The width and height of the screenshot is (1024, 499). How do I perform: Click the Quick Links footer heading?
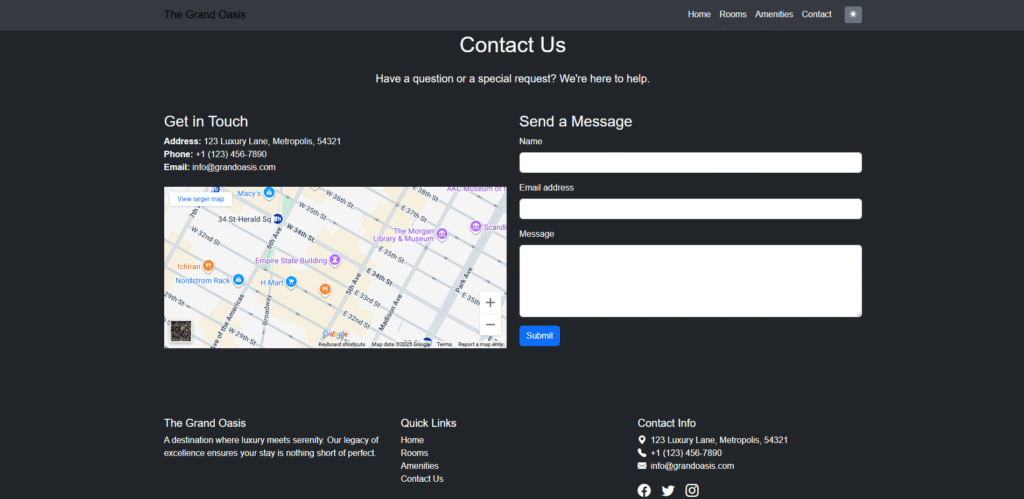[x=428, y=423]
